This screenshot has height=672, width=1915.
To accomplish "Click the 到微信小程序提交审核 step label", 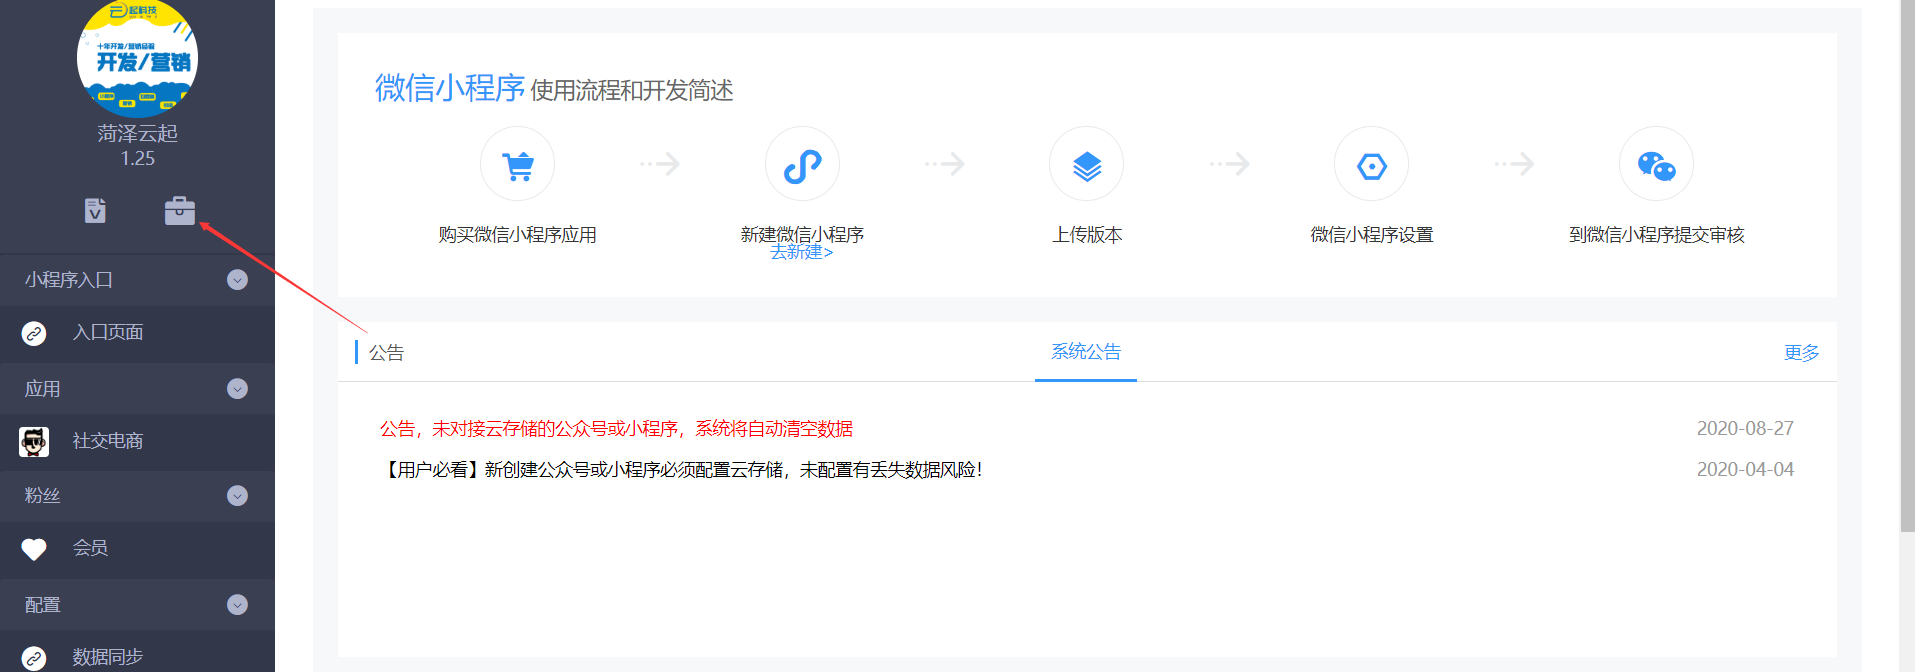I will point(1656,235).
